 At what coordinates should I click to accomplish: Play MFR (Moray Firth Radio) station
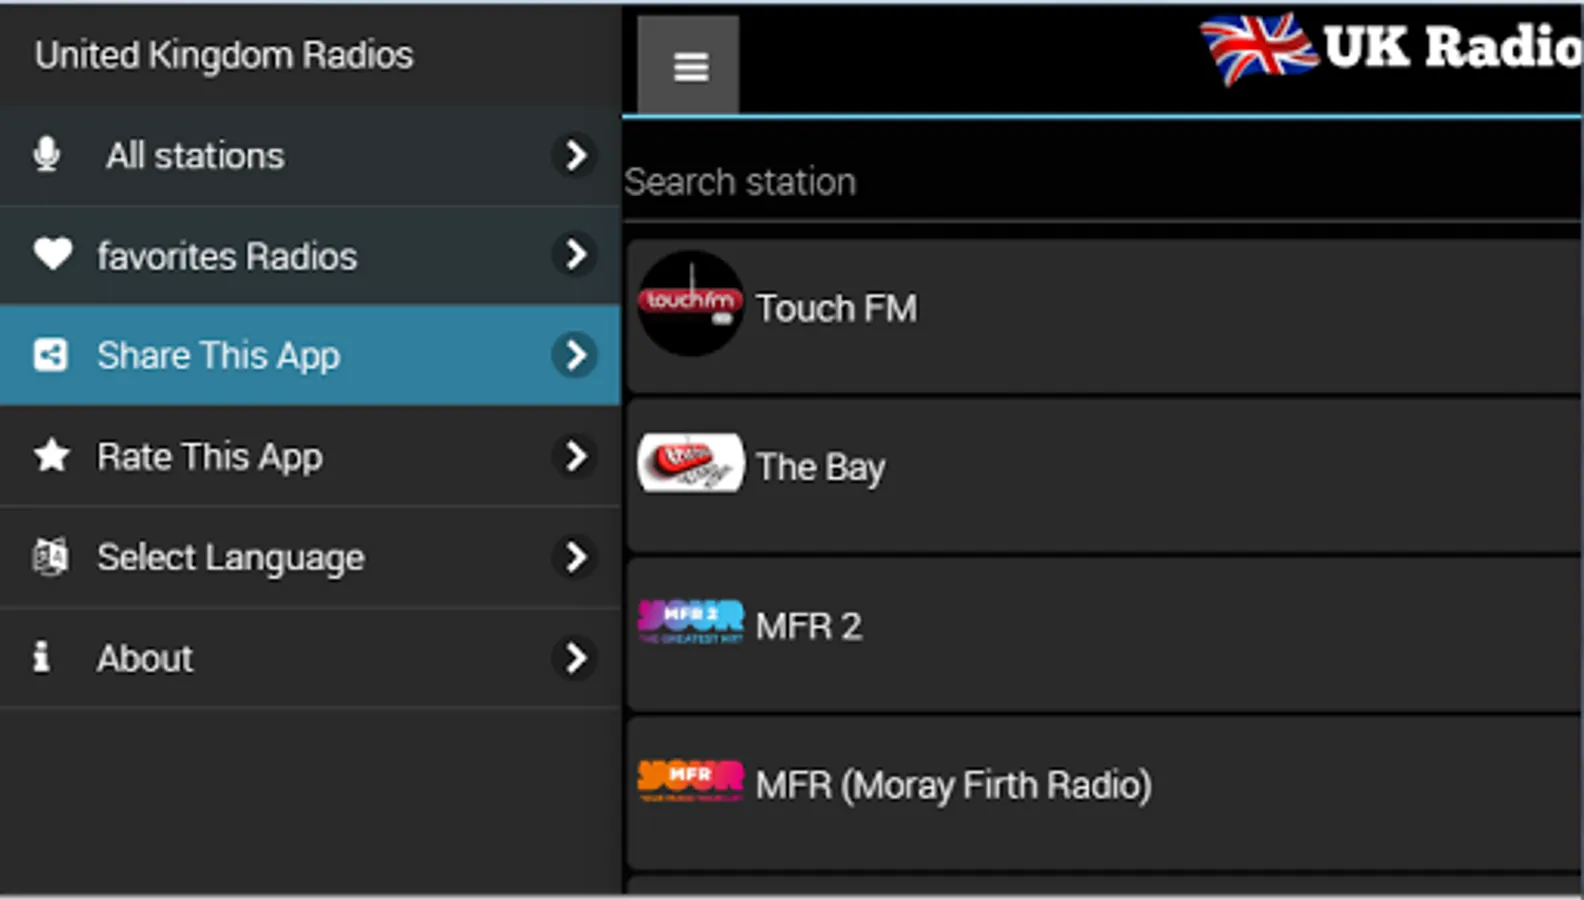click(x=1104, y=792)
